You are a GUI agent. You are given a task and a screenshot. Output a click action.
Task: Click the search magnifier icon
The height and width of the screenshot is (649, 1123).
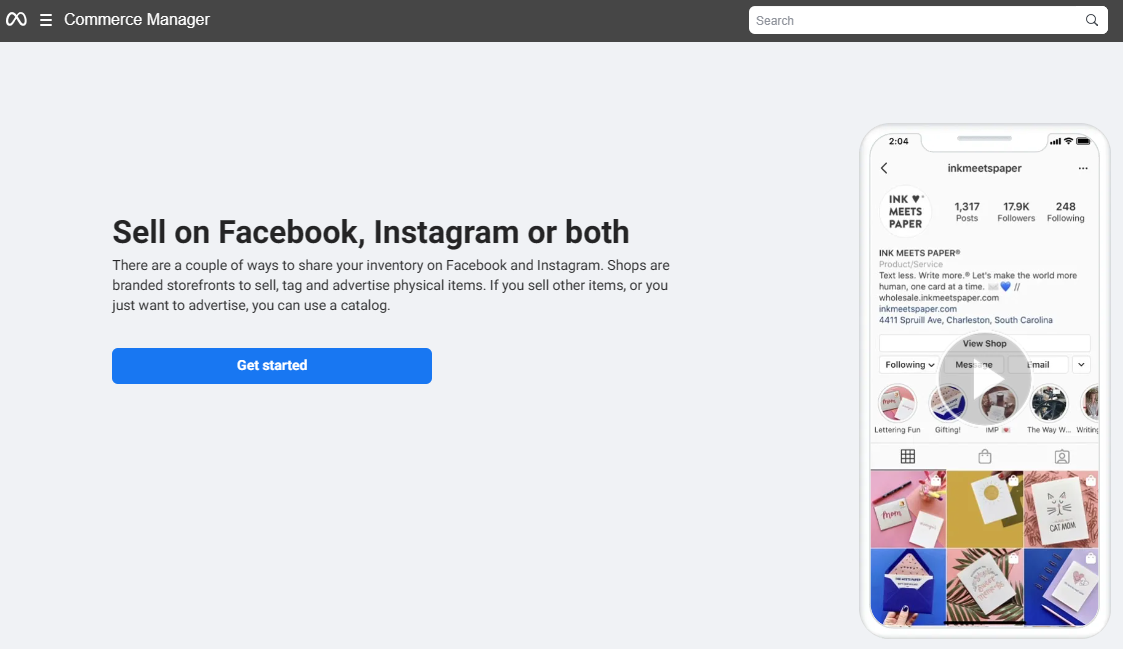(x=1092, y=20)
